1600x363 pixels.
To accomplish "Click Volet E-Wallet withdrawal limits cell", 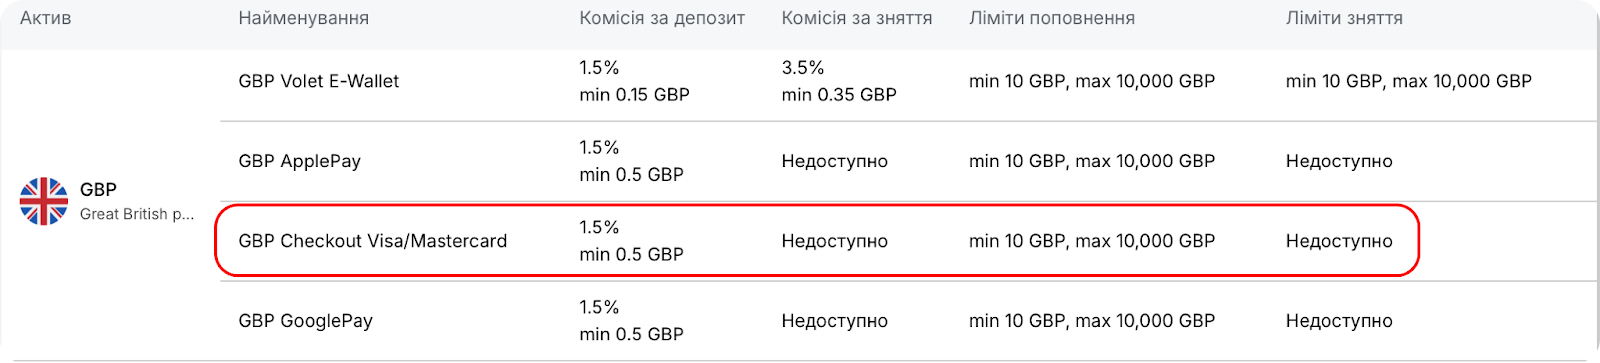I will (x=1408, y=81).
